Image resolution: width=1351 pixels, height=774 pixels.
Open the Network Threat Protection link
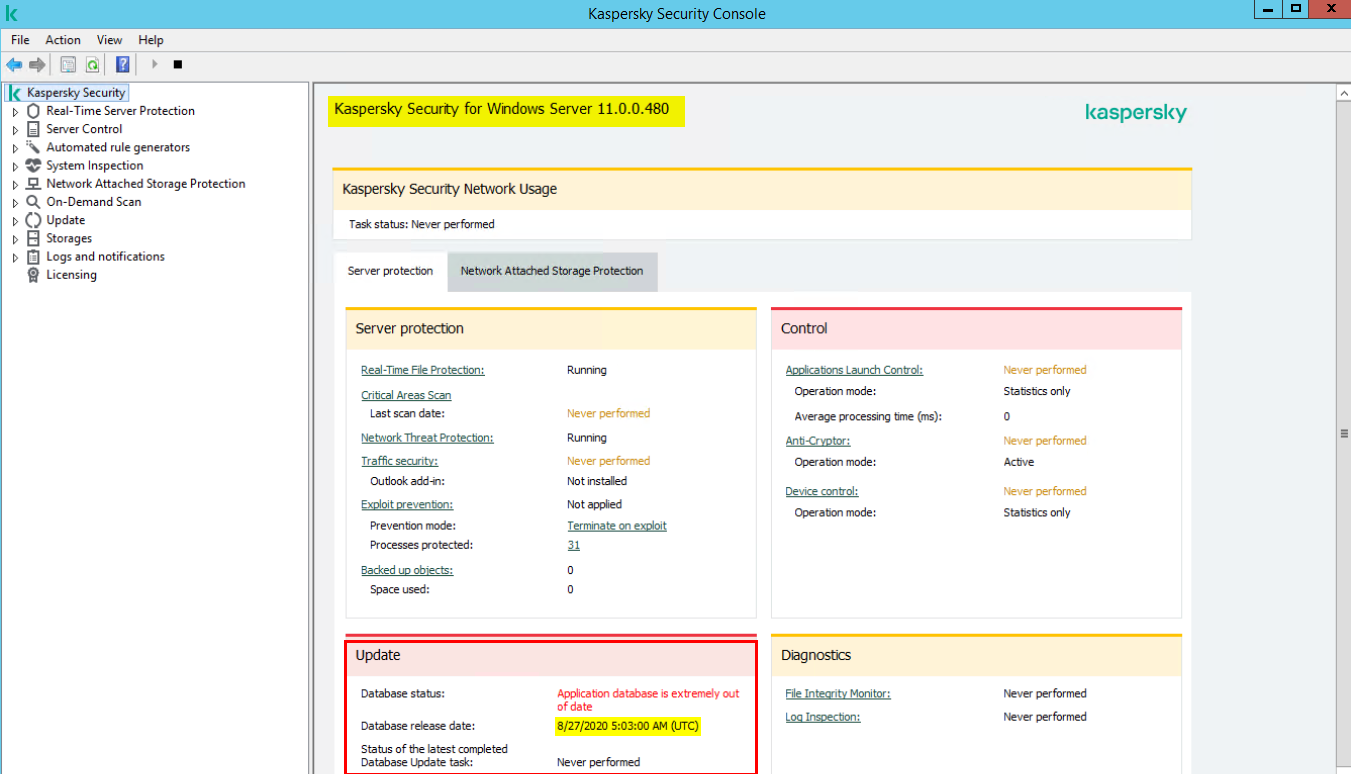[427, 438]
